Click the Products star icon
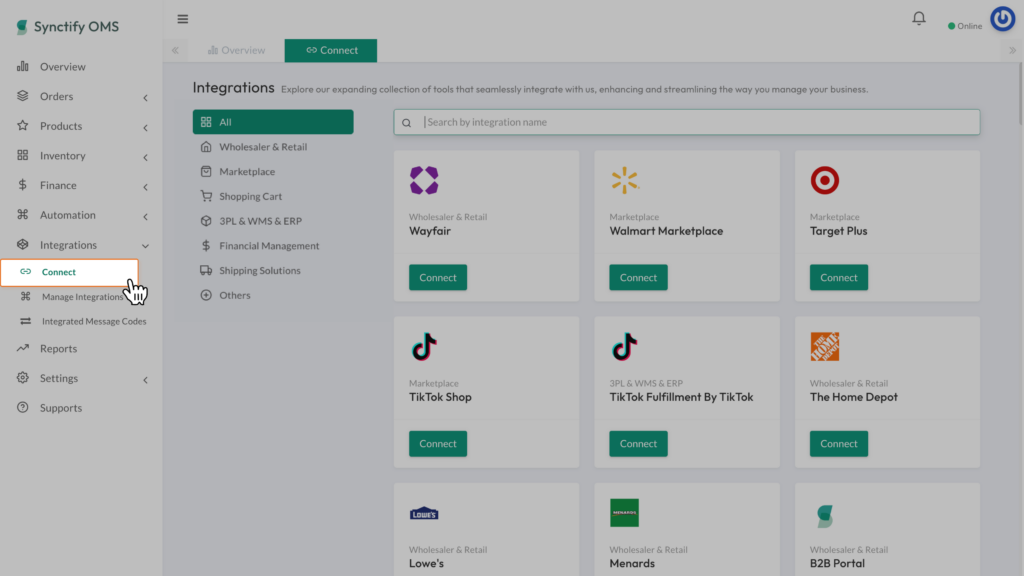1024x576 pixels. point(23,125)
